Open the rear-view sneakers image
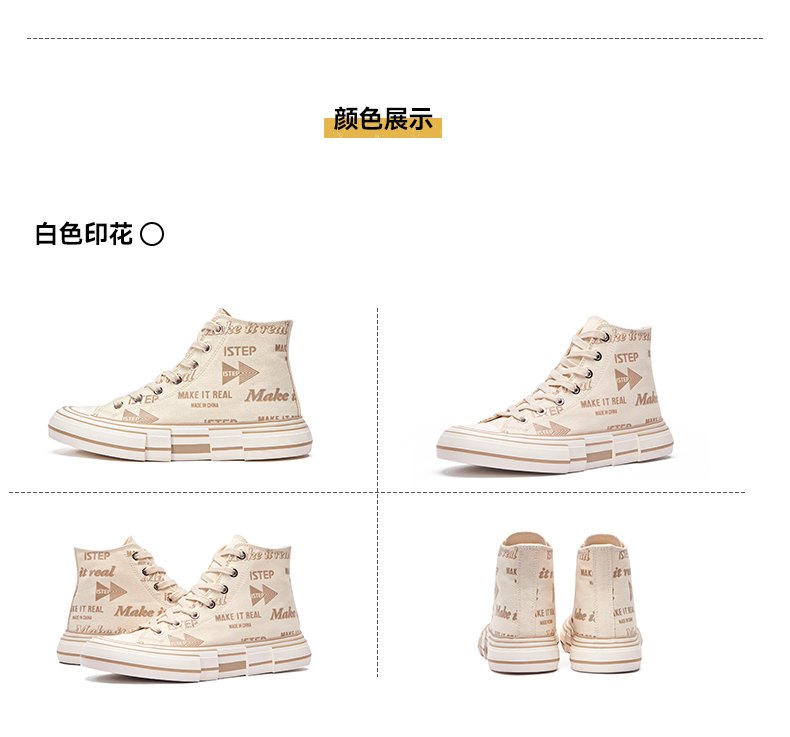 pyautogui.click(x=560, y=602)
